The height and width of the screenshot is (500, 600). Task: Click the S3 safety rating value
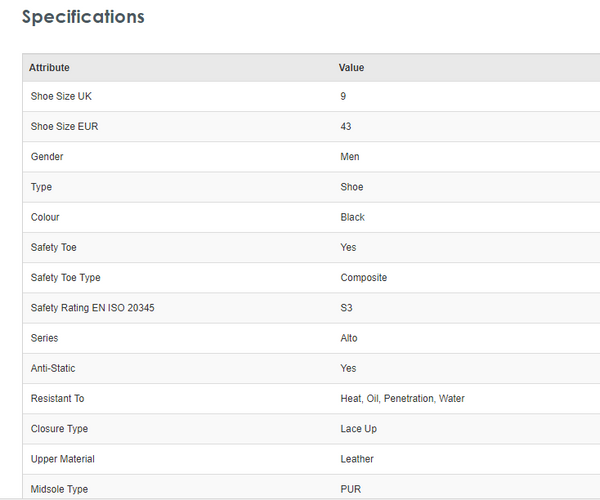pos(347,308)
